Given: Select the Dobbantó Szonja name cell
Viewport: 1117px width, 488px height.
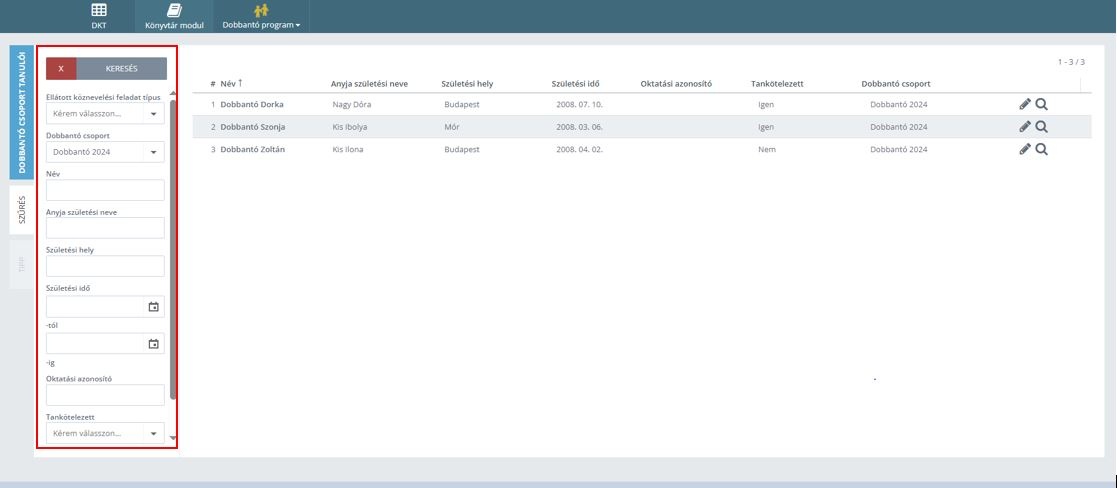Looking at the screenshot, I should pos(253,127).
